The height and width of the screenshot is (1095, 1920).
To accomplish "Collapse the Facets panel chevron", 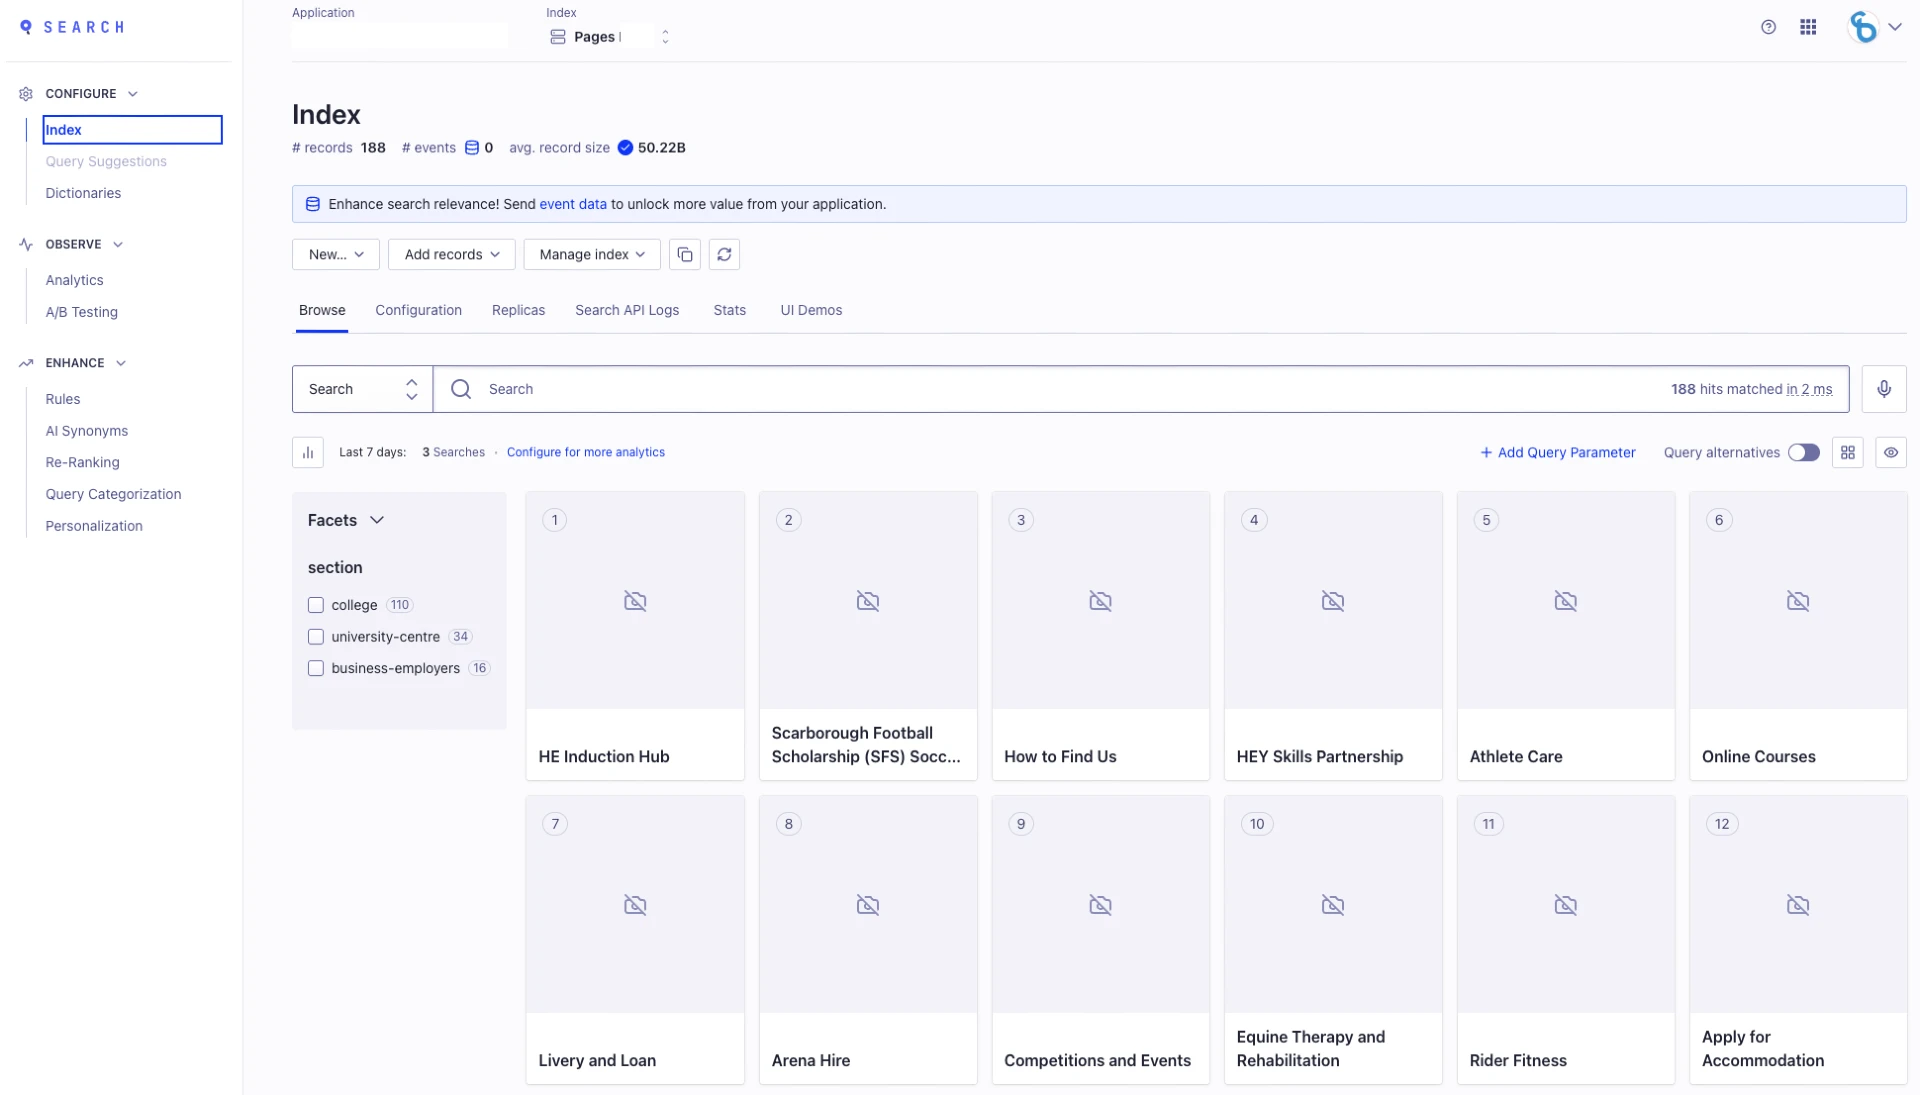I will [377, 520].
